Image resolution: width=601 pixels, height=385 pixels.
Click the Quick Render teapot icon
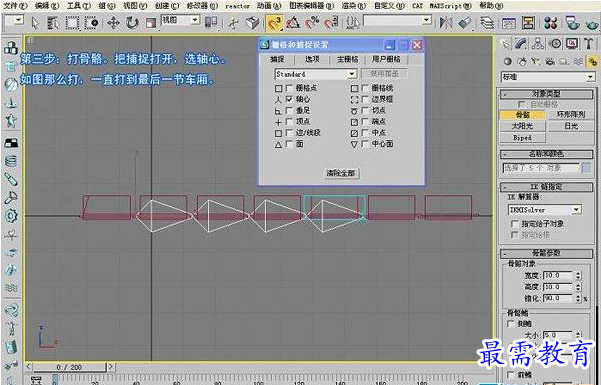point(592,24)
